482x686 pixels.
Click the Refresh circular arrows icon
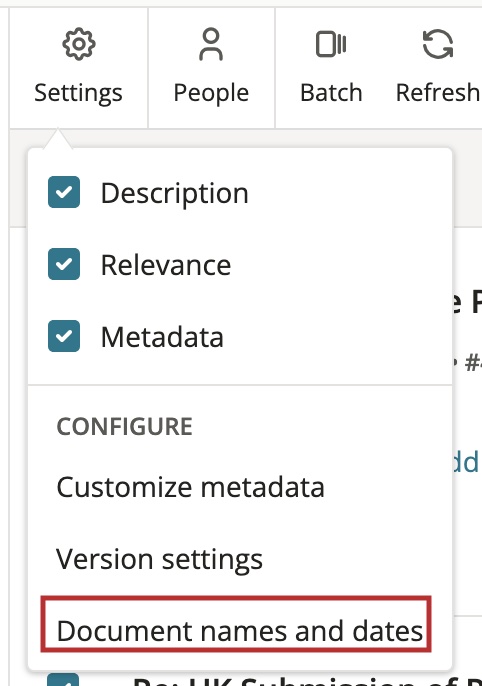[x=438, y=44]
